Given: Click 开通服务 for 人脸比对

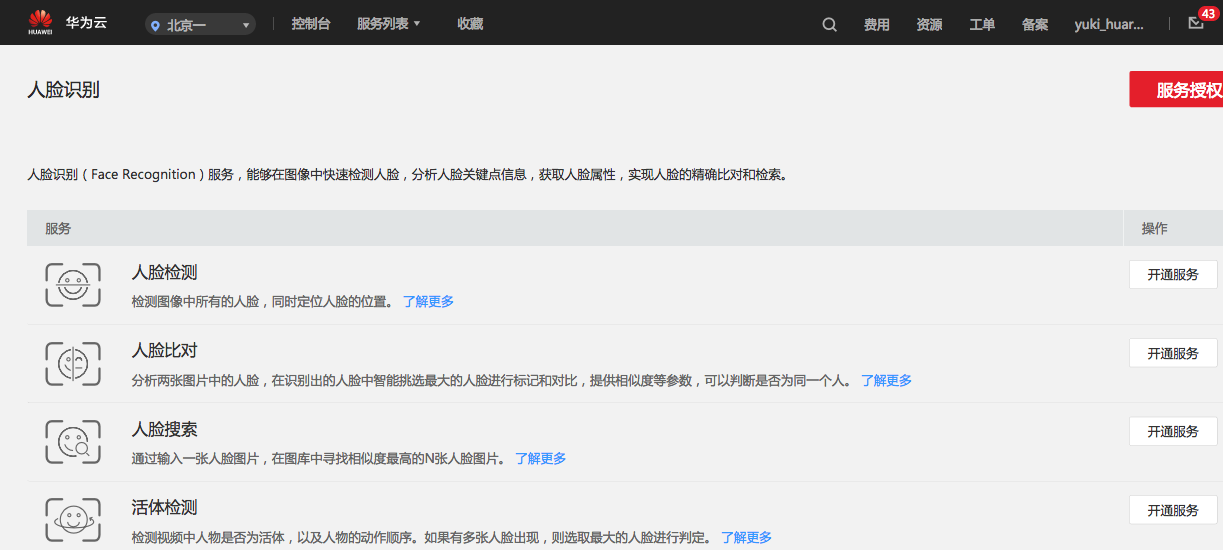Looking at the screenshot, I should coord(1173,353).
